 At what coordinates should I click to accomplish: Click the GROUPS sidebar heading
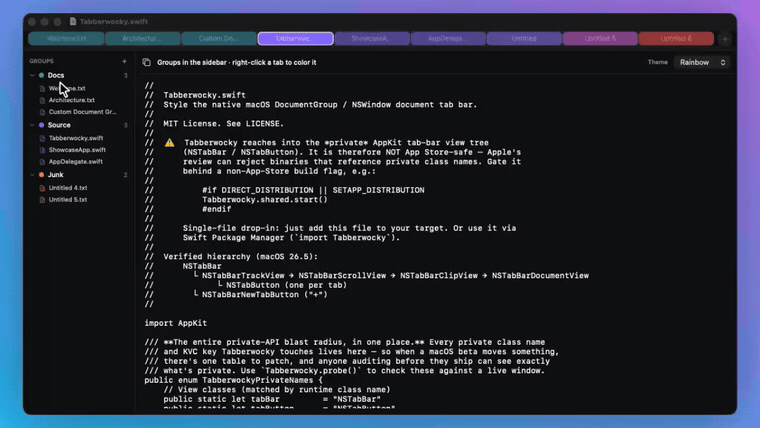[x=42, y=61]
